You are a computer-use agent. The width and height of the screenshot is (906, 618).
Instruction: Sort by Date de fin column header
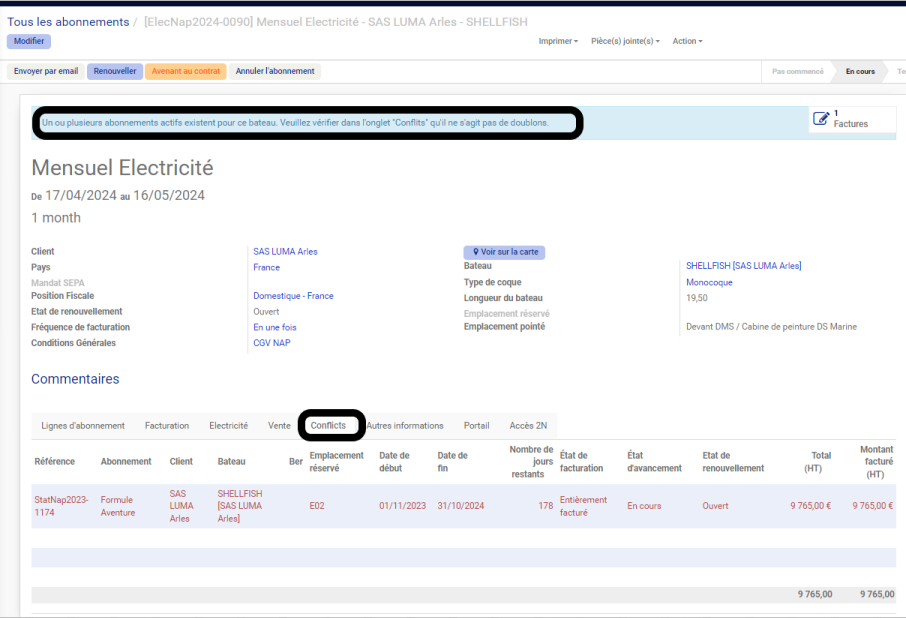pos(452,461)
